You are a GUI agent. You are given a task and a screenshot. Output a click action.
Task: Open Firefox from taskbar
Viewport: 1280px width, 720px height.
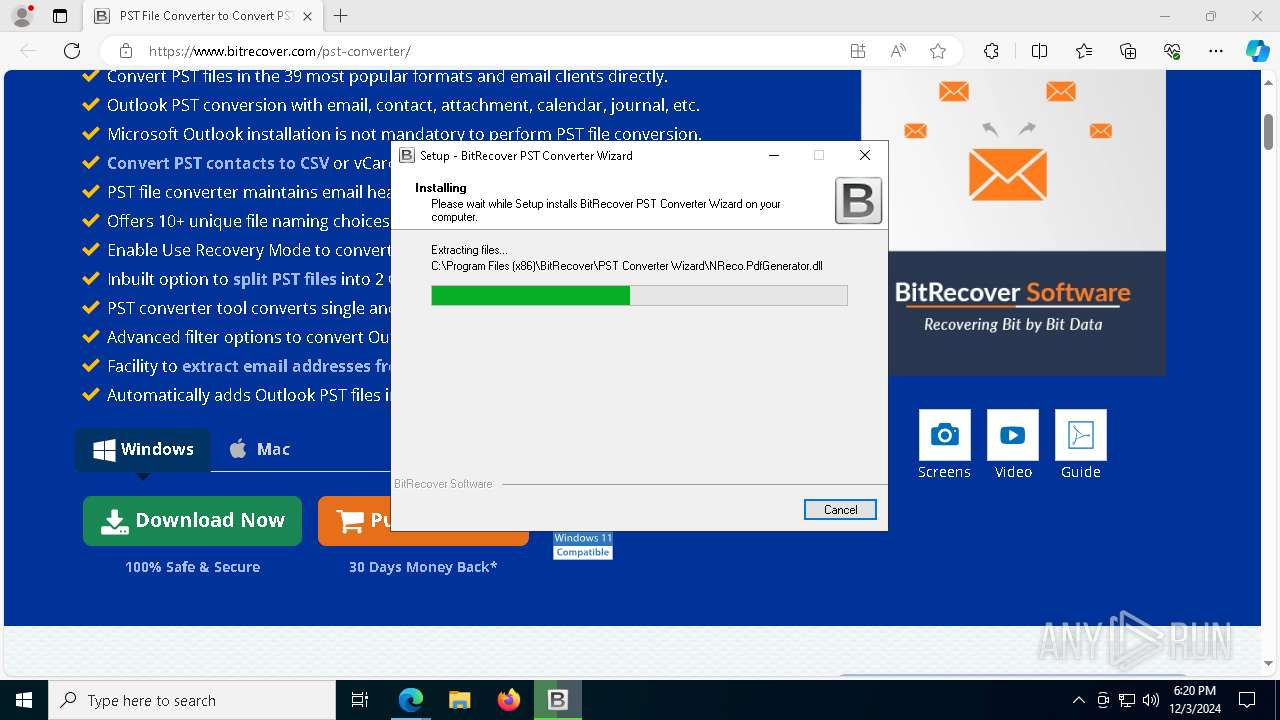coord(509,700)
